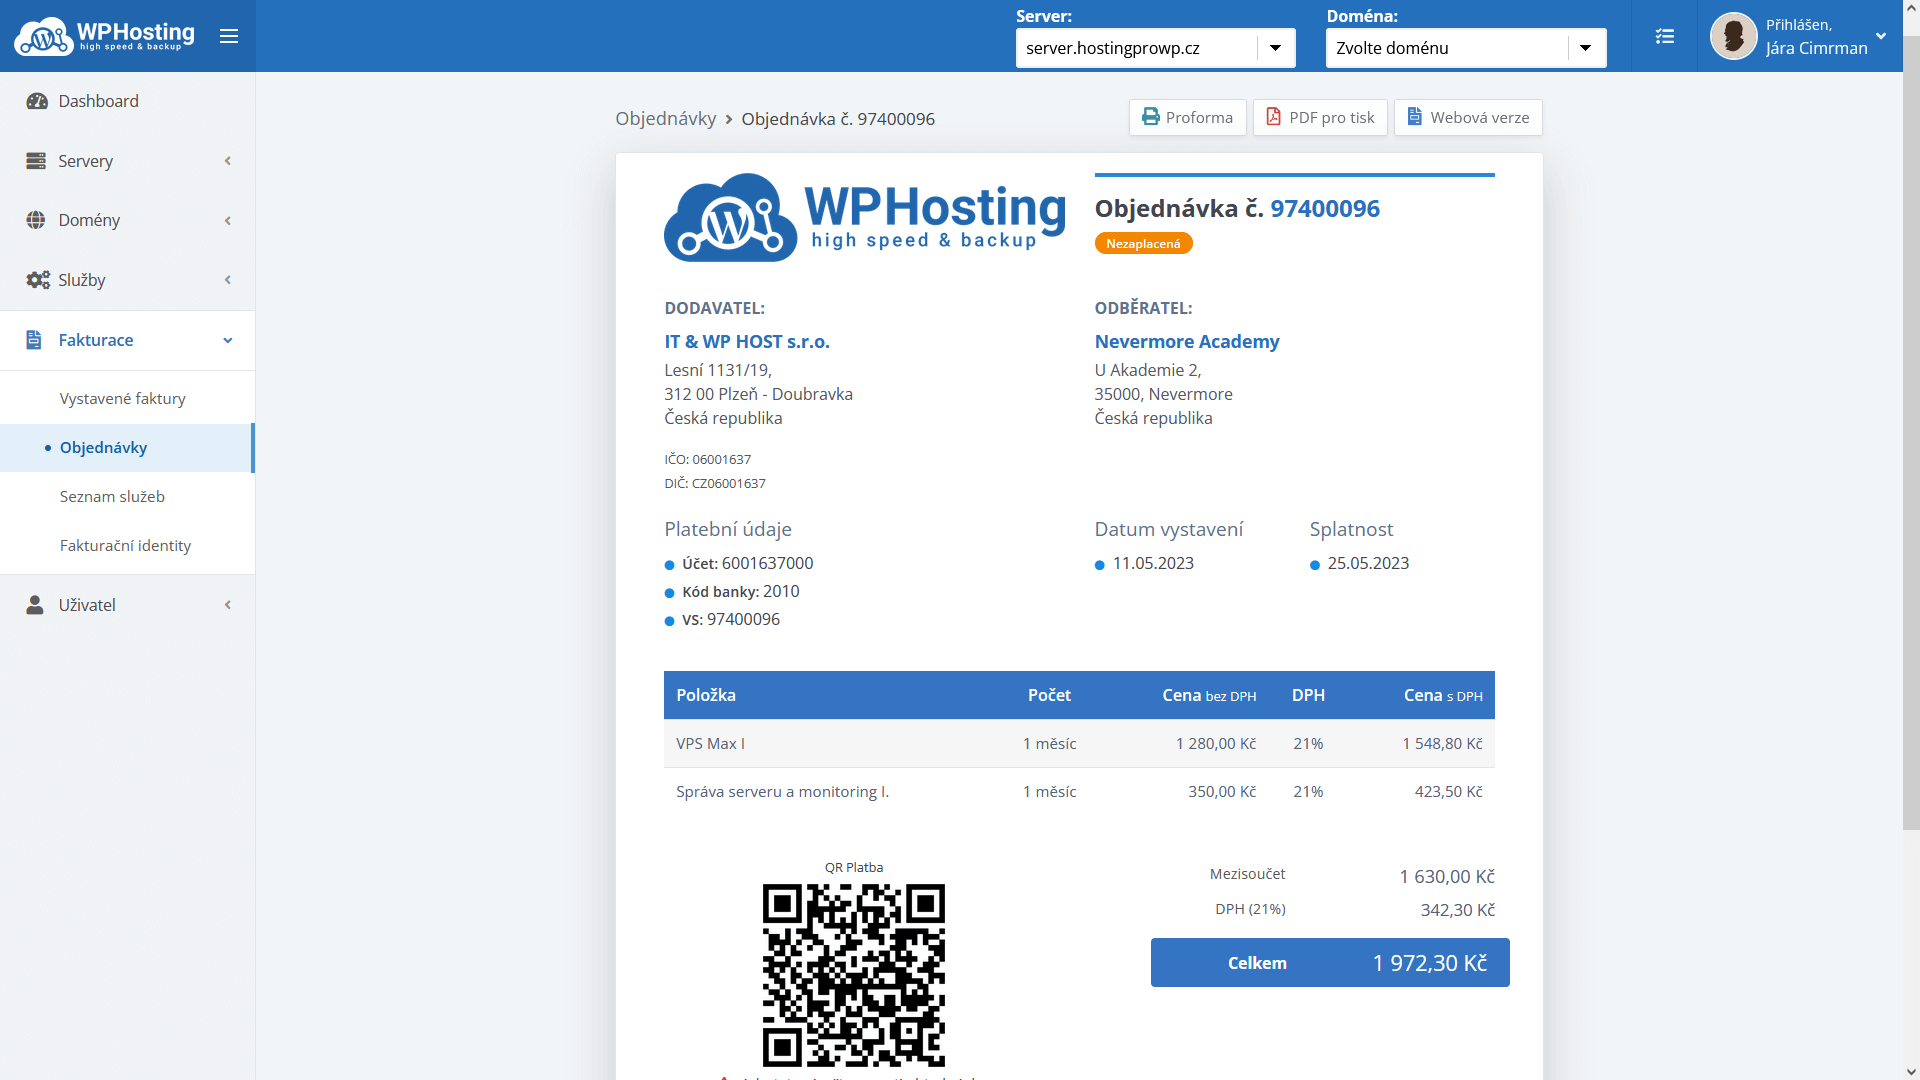Click the hamburger menu icon

click(229, 36)
